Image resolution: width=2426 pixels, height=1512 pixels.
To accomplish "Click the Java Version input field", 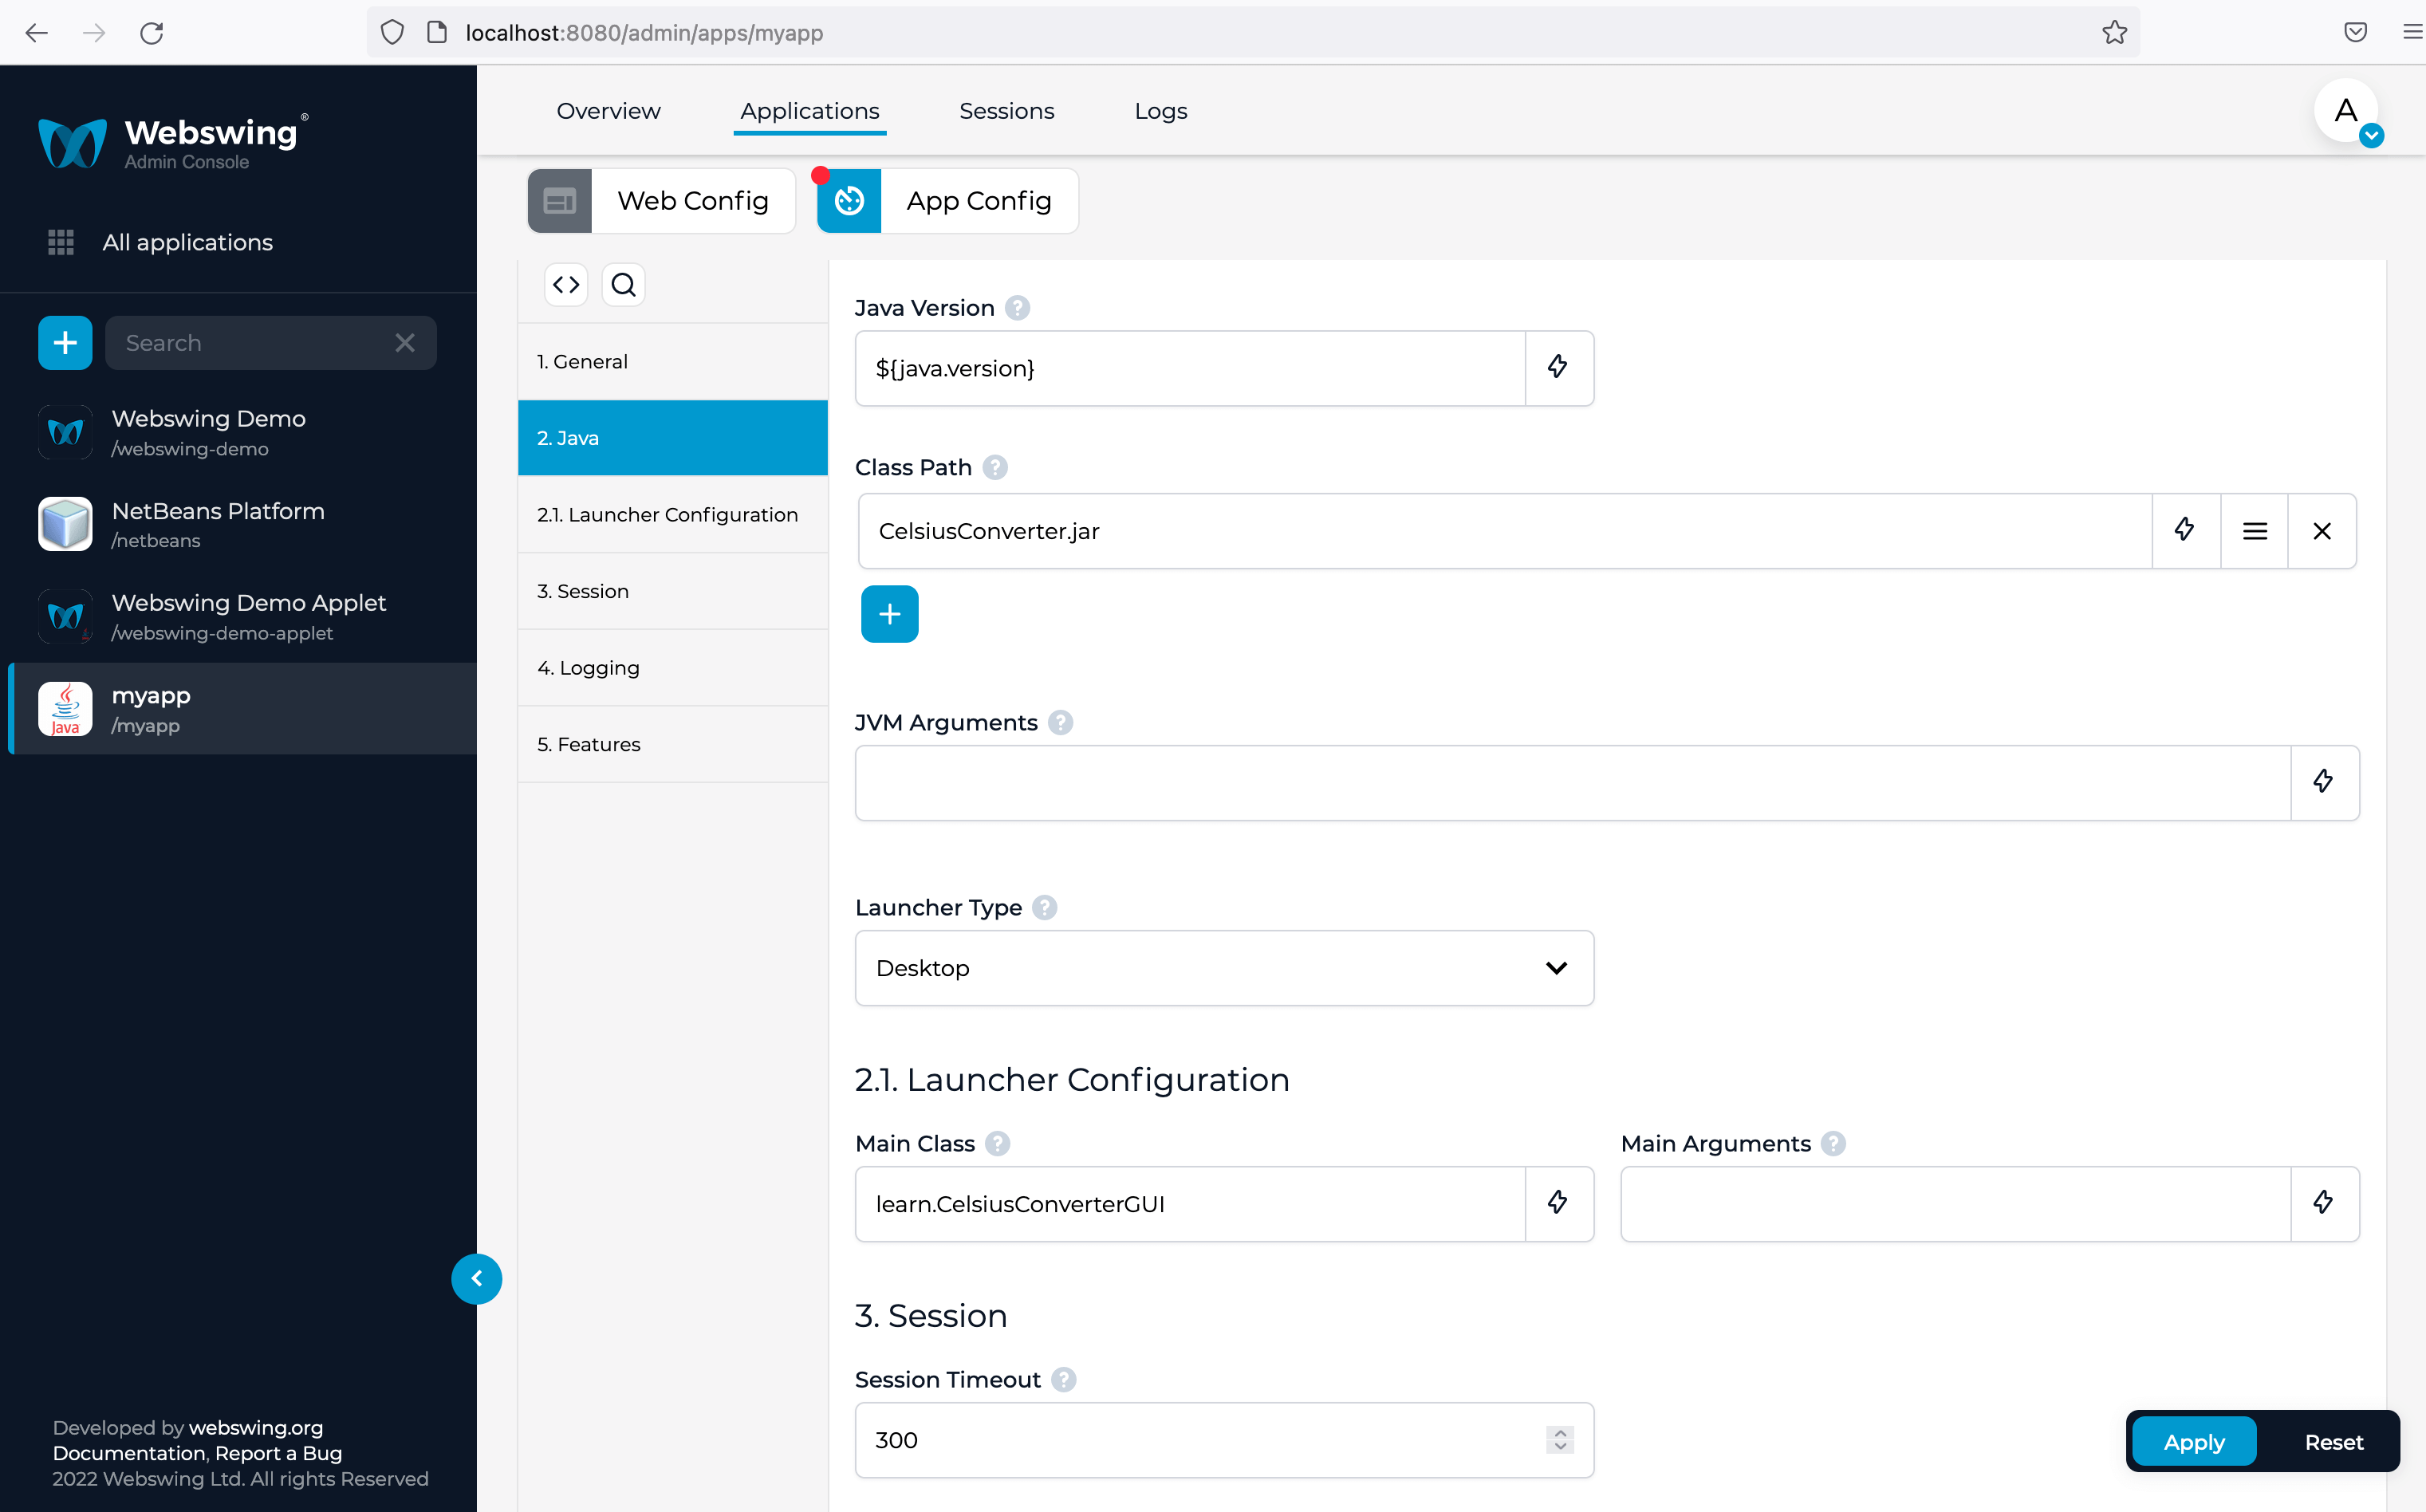I will pos(1190,368).
